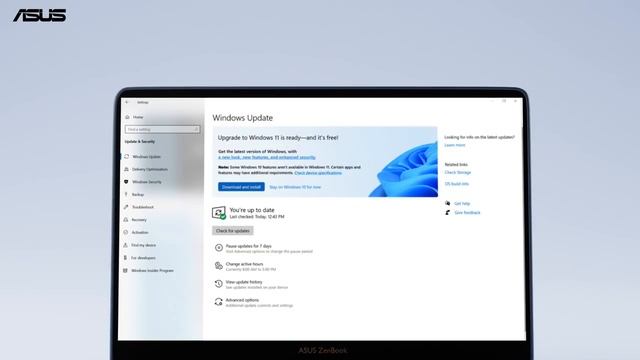
Task: Choose Stay on Windows 10 for now
Action: (295, 187)
